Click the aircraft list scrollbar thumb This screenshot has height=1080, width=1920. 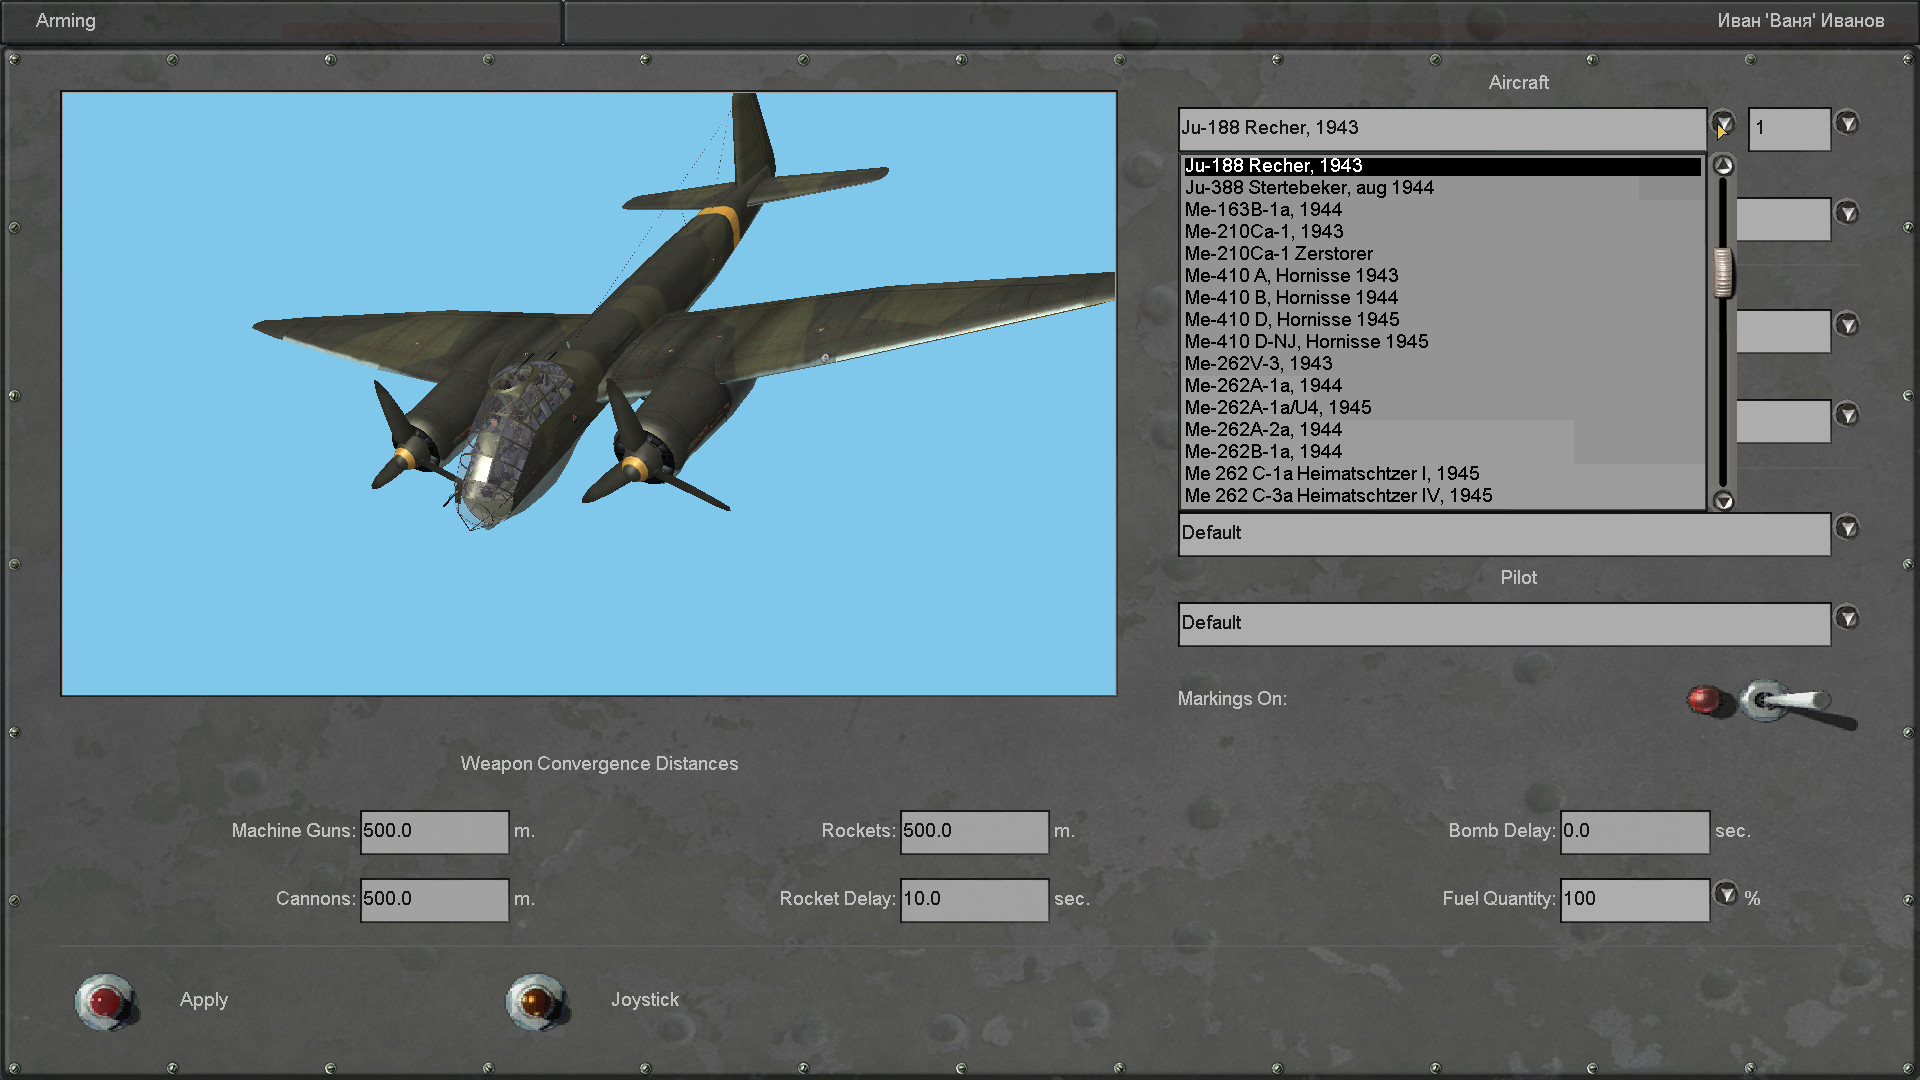pos(1723,273)
